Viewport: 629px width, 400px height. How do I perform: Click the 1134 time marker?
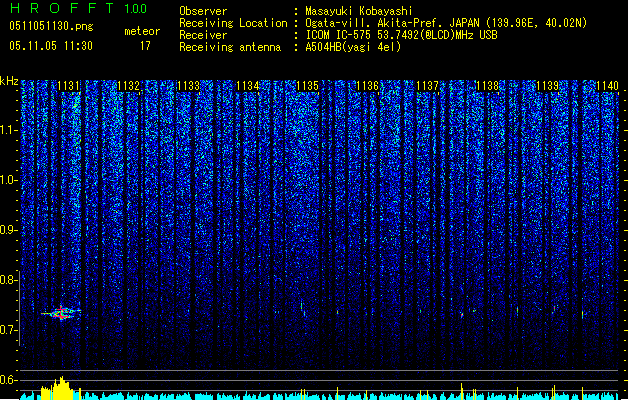pyautogui.click(x=248, y=86)
